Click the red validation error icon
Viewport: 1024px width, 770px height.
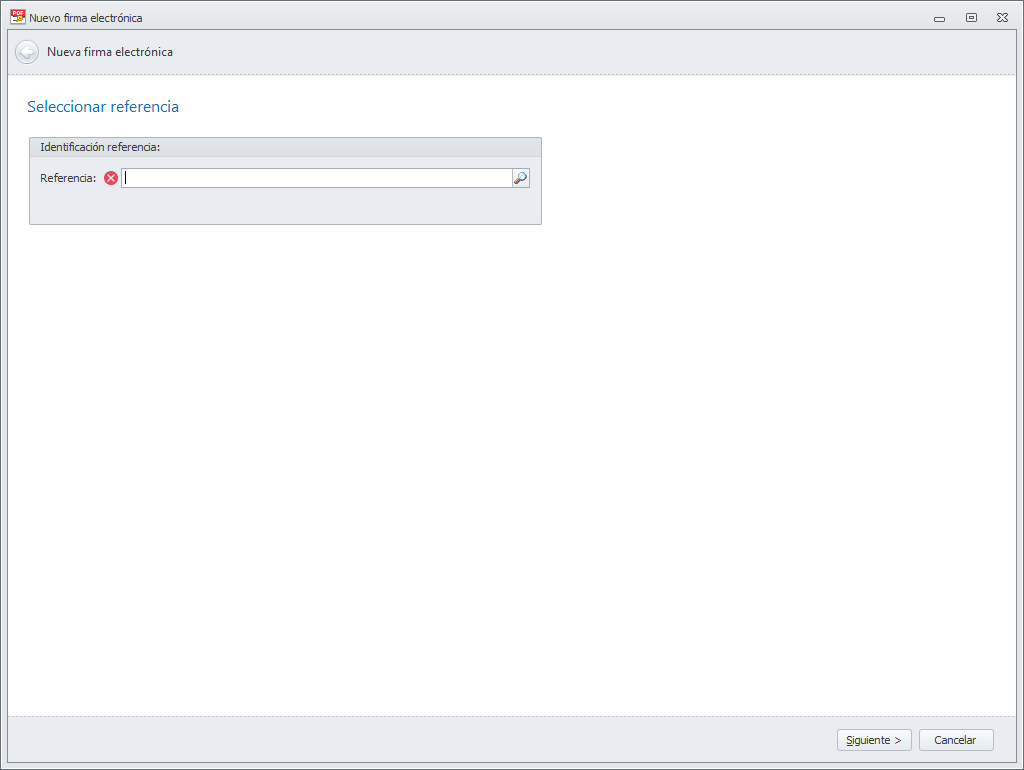click(x=111, y=178)
